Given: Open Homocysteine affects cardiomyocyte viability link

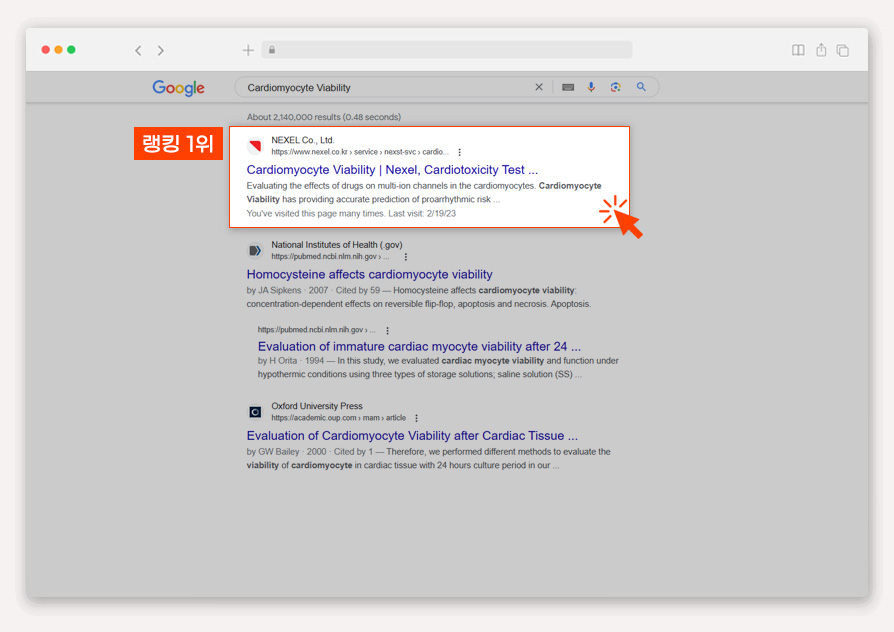Looking at the screenshot, I should [369, 274].
